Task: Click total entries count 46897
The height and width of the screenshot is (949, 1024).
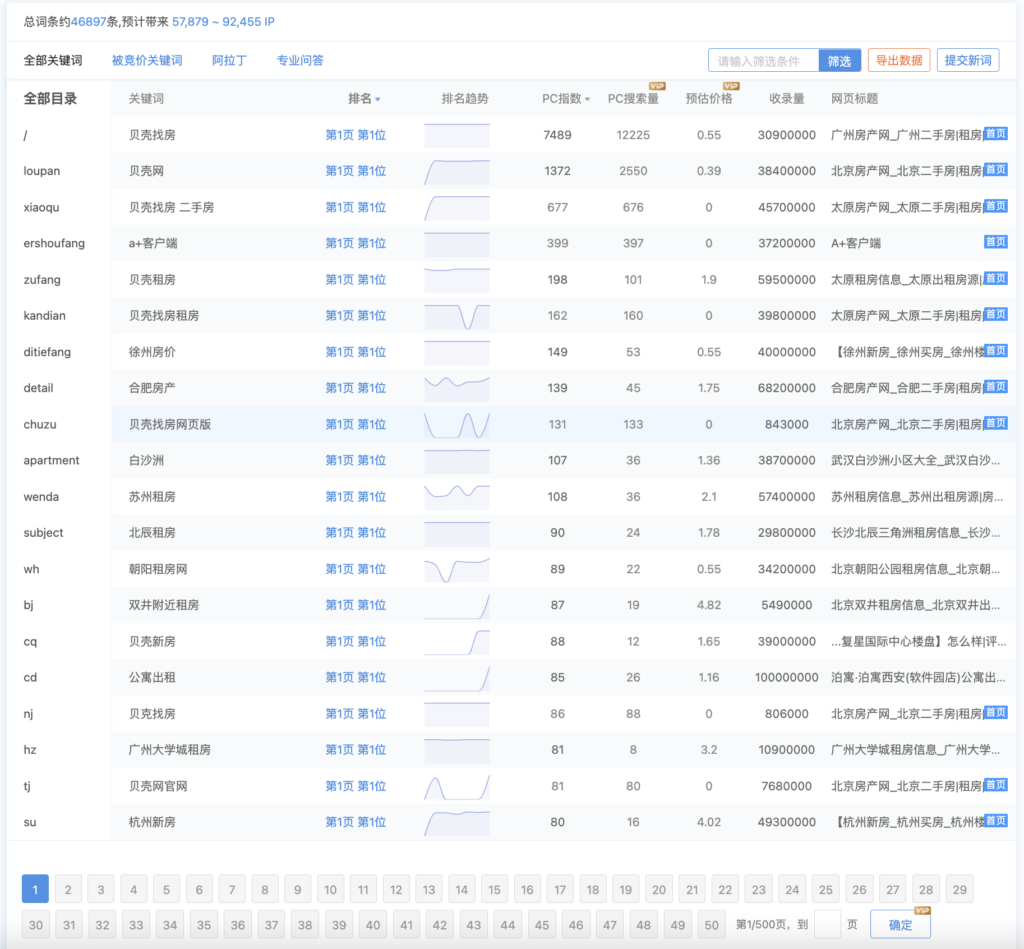Action: click(88, 22)
